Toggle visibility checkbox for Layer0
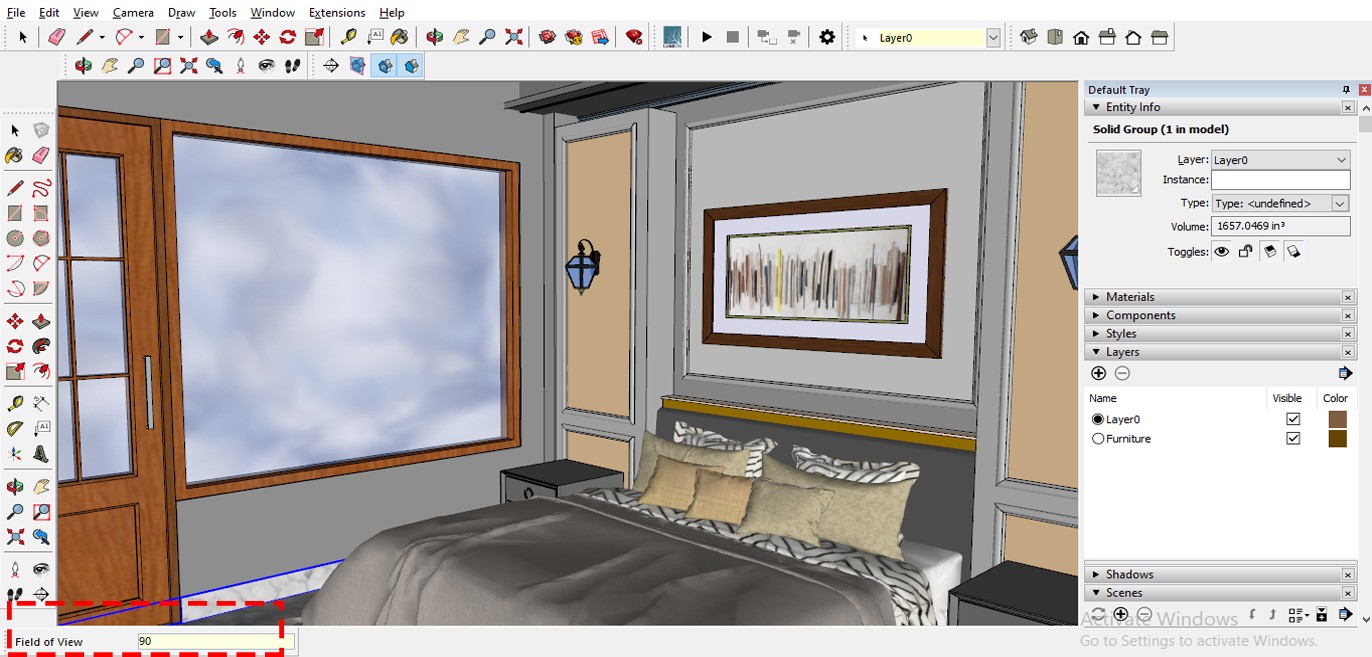The image size is (1372, 657). (x=1293, y=419)
